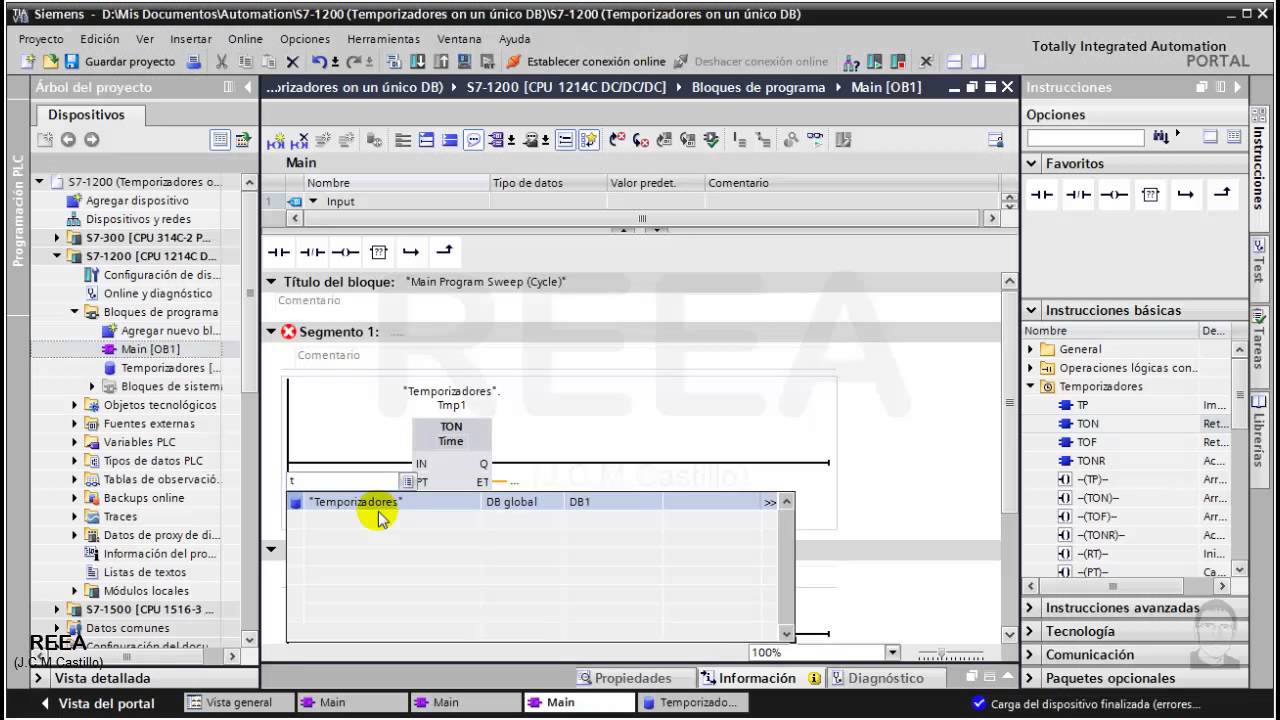Click the Guardar proyecto save icon

tap(72, 62)
